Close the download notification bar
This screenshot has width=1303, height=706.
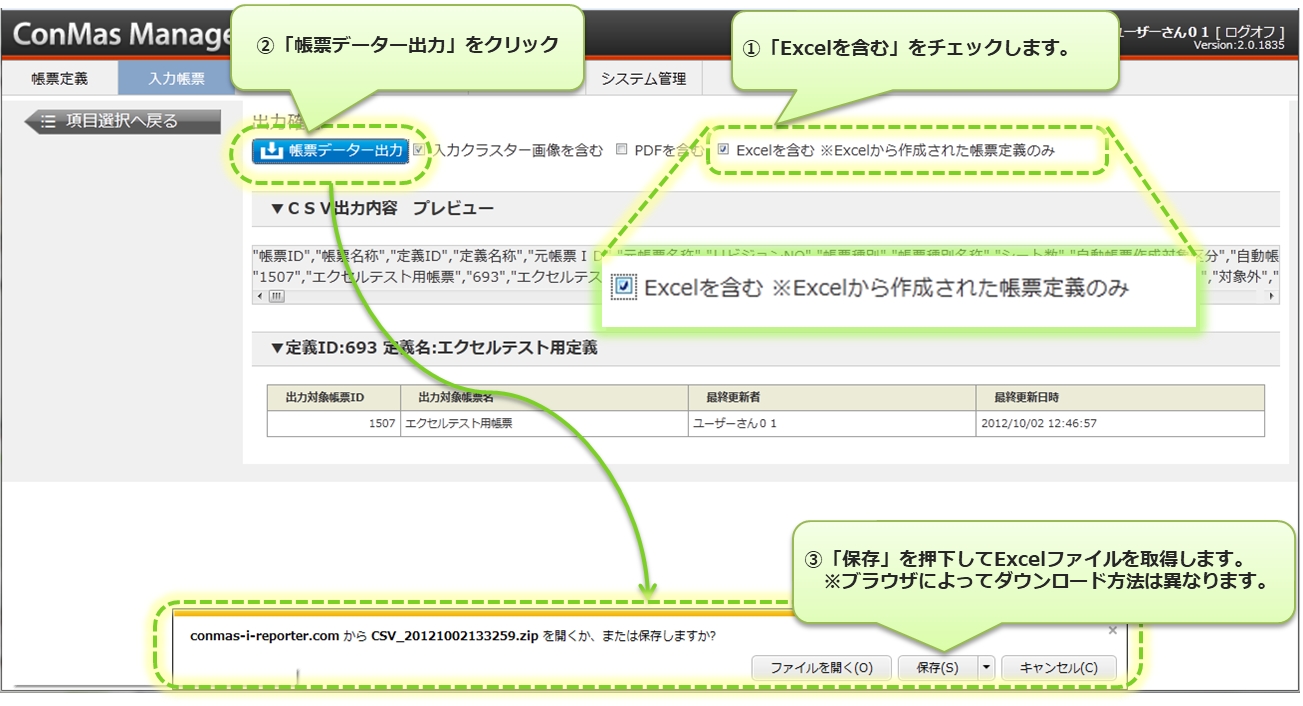click(1112, 631)
